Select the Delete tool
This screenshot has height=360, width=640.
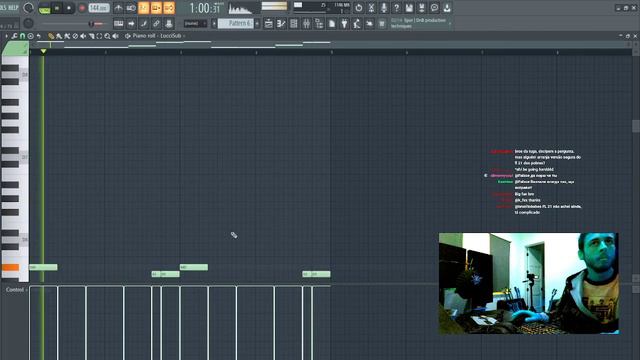pos(75,36)
